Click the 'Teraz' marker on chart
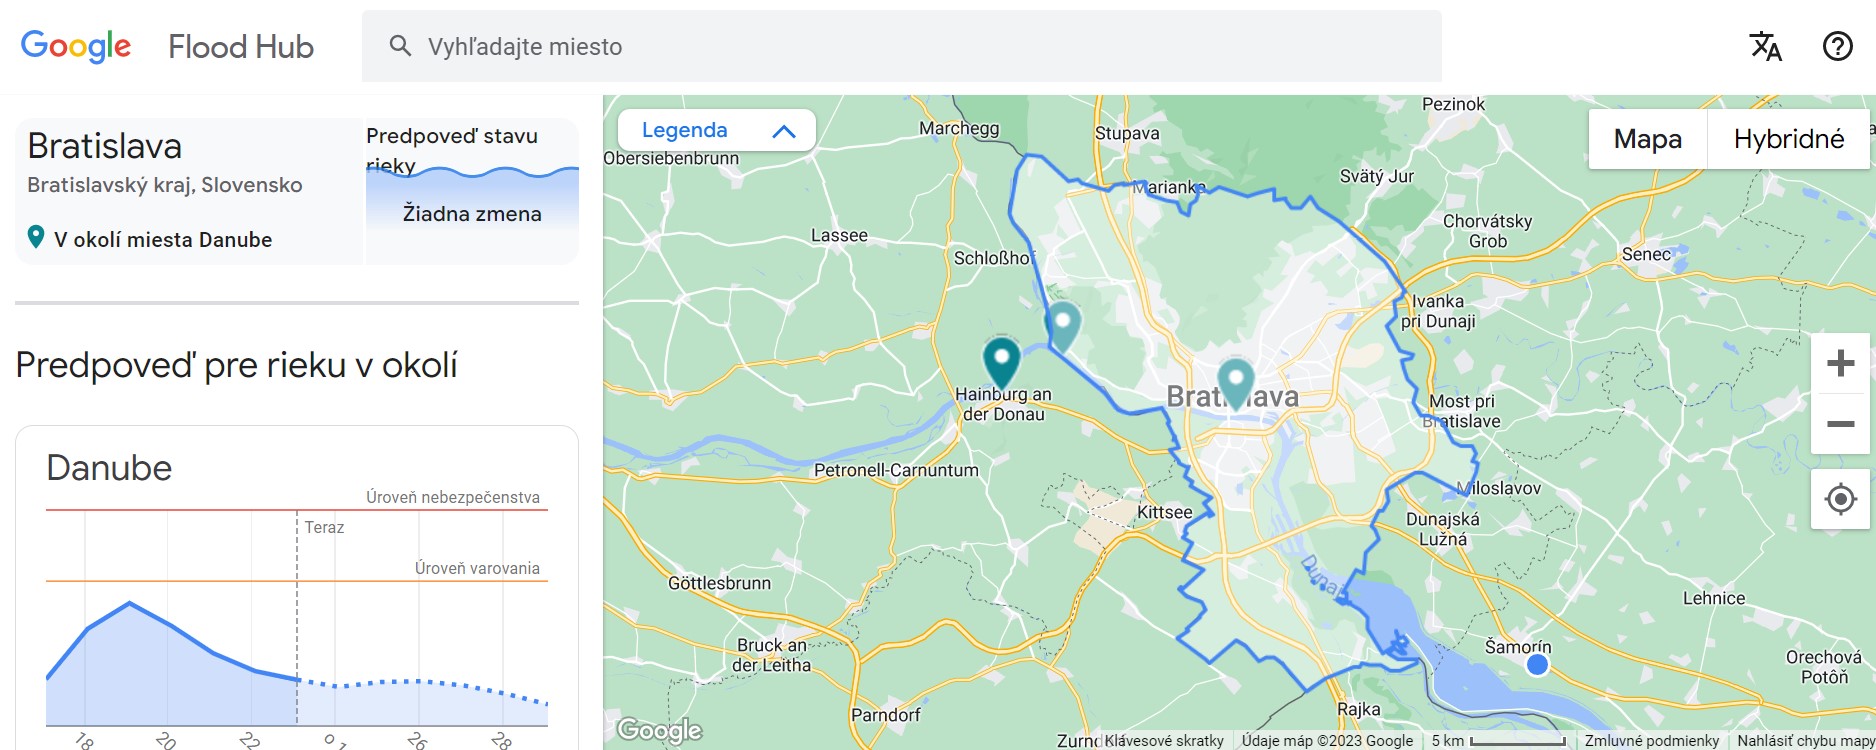This screenshot has height=750, width=1876. coord(324,527)
